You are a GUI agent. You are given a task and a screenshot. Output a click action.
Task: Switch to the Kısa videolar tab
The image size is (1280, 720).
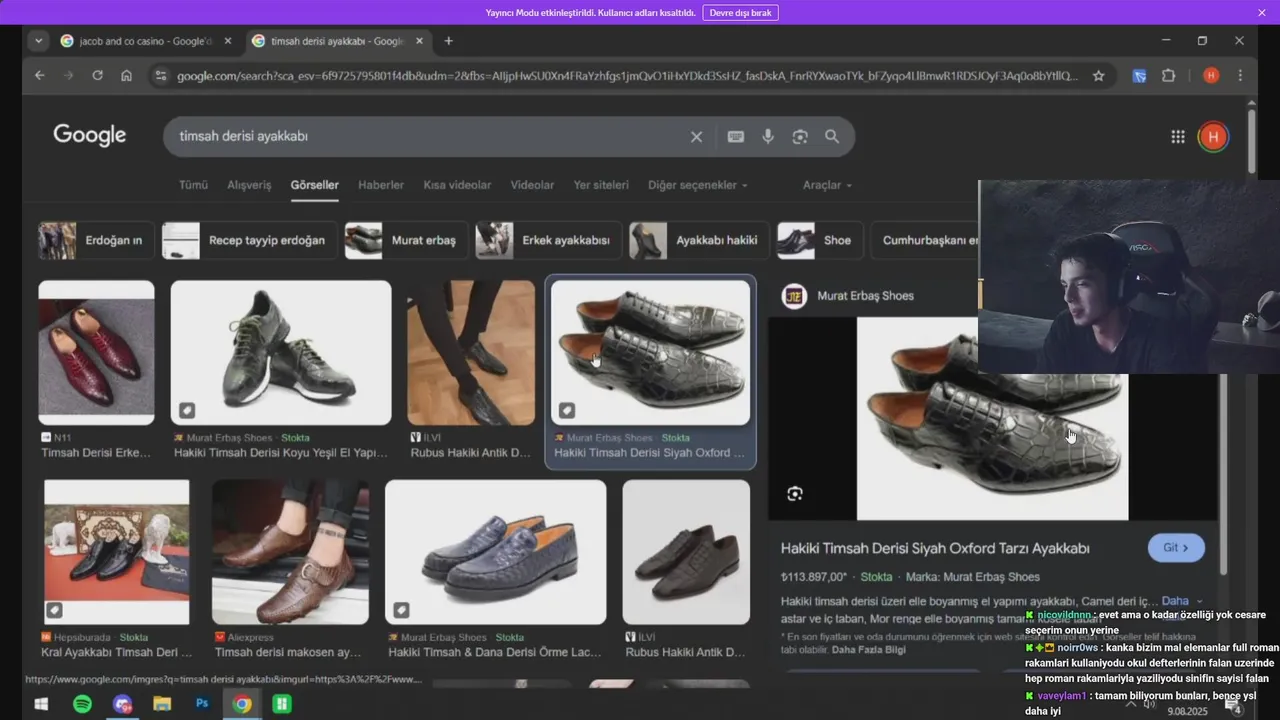457,185
